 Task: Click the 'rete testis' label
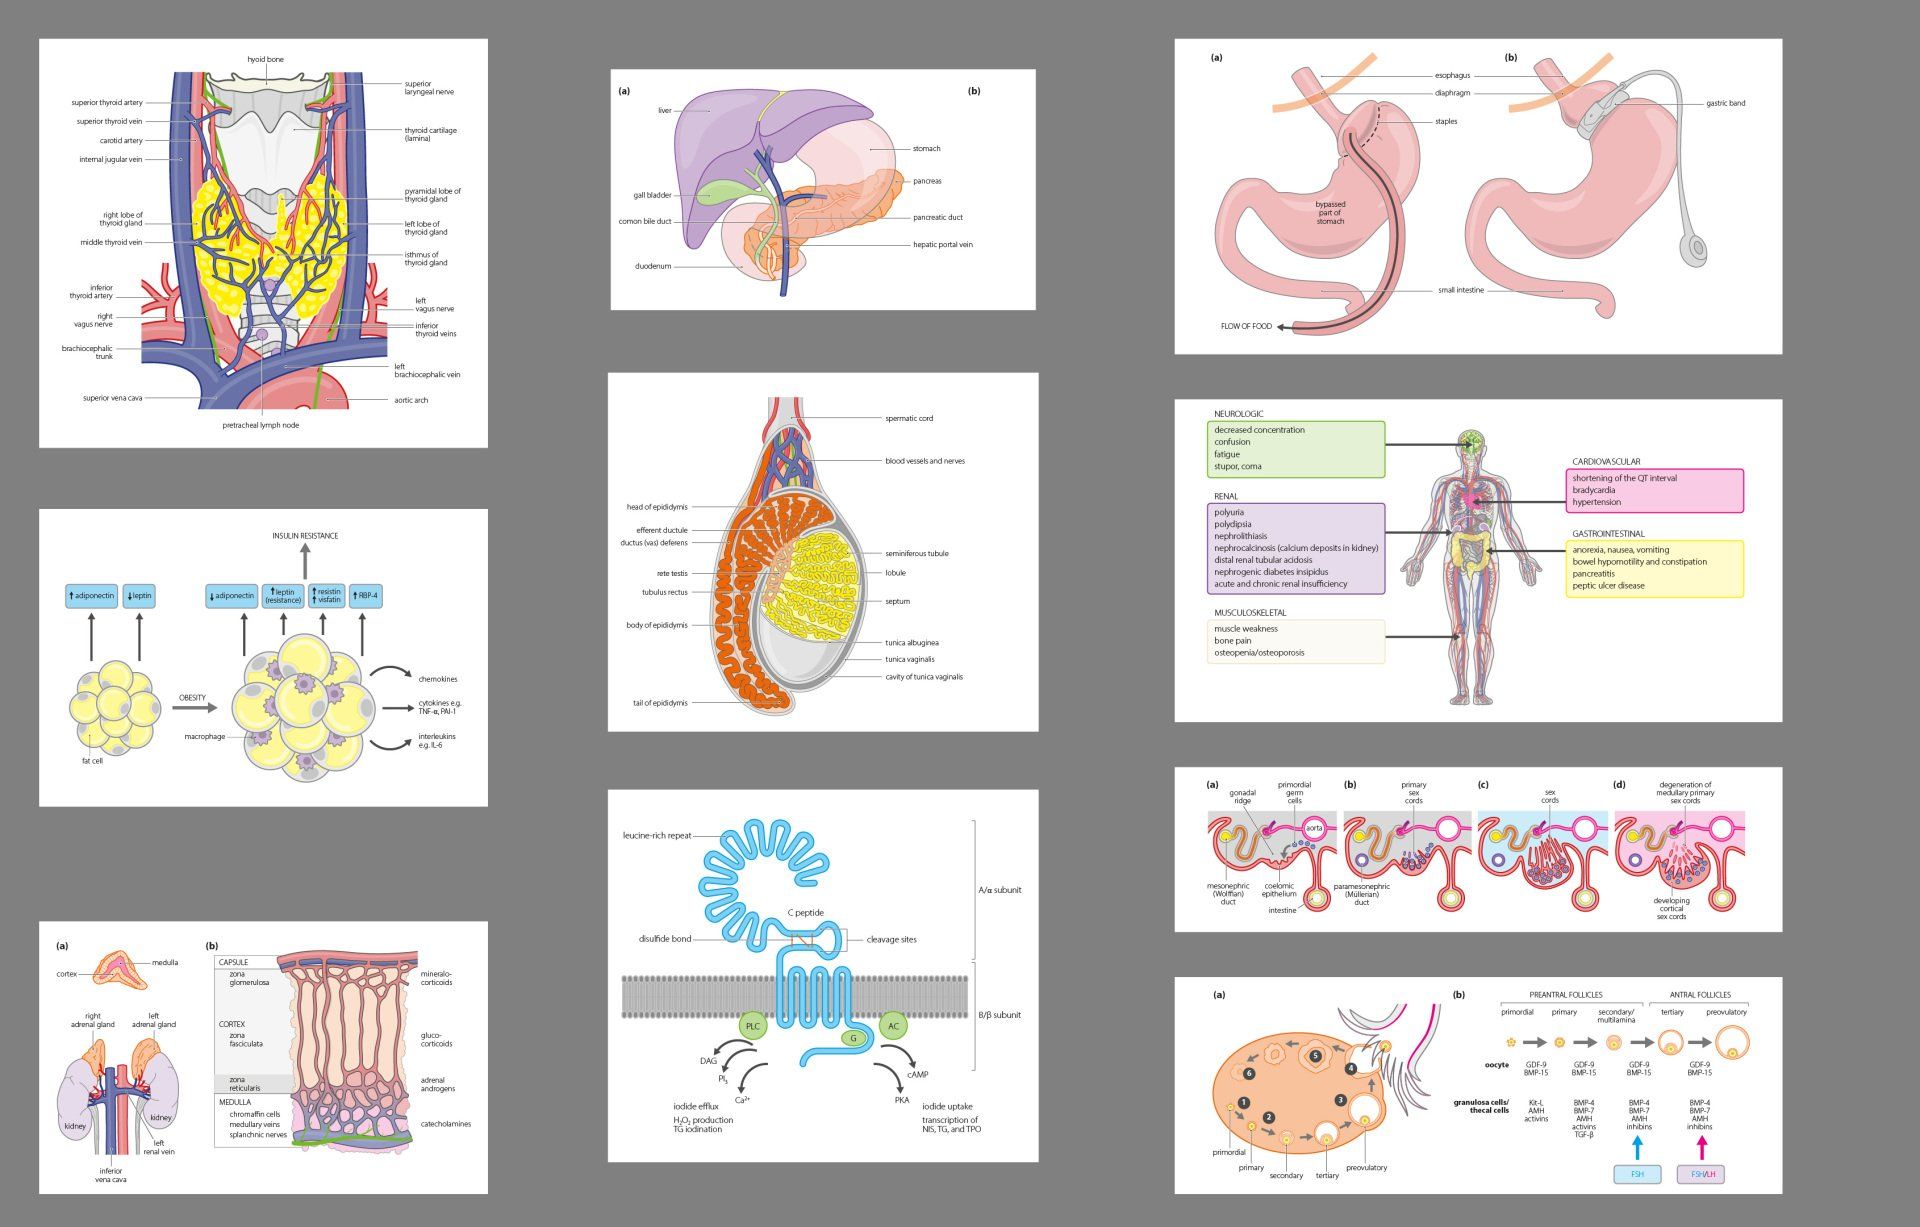[672, 573]
